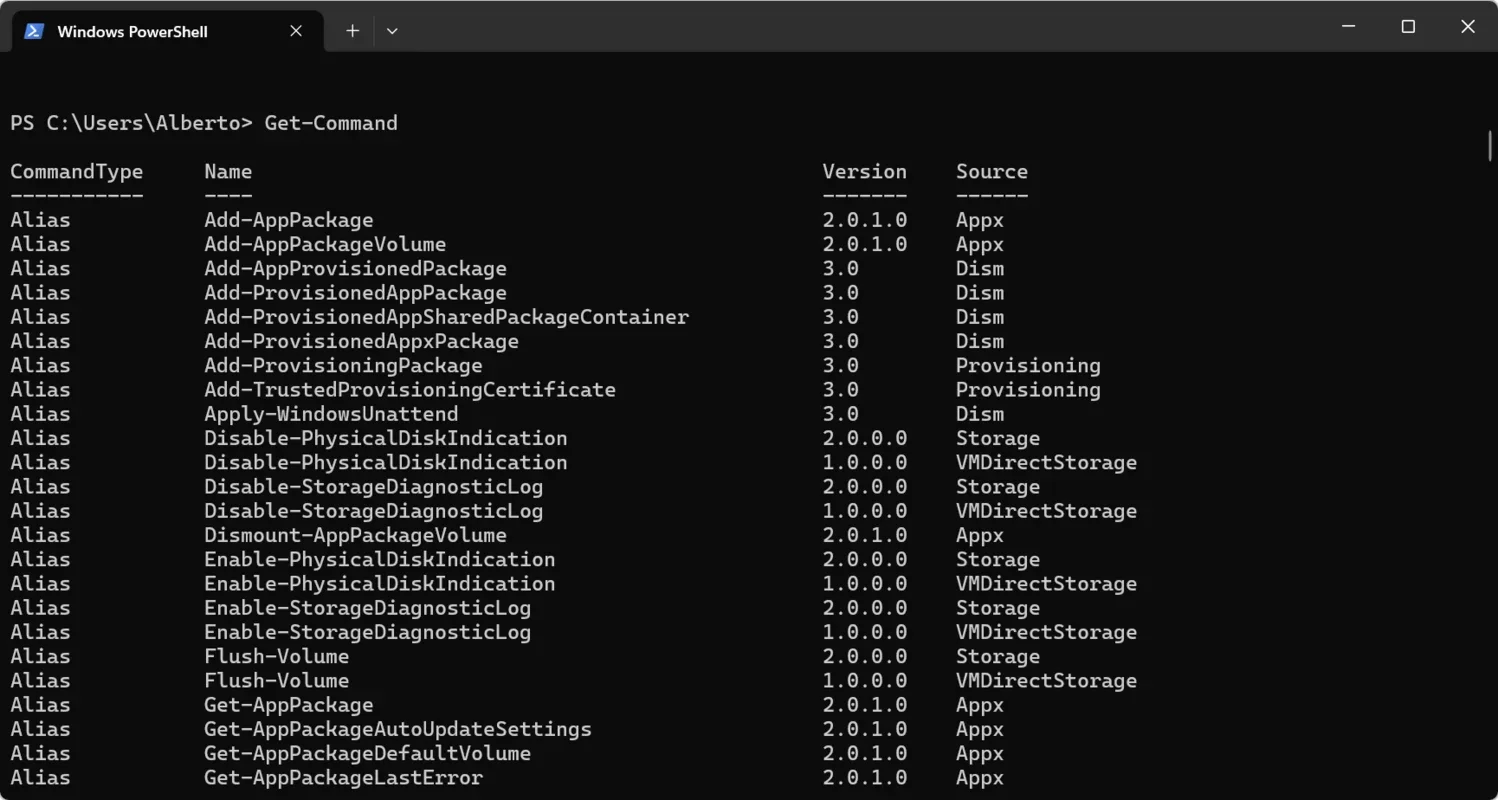Click the Add-ProvisionedAppPackage entry
The image size is (1498, 800).
pyautogui.click(x=355, y=293)
